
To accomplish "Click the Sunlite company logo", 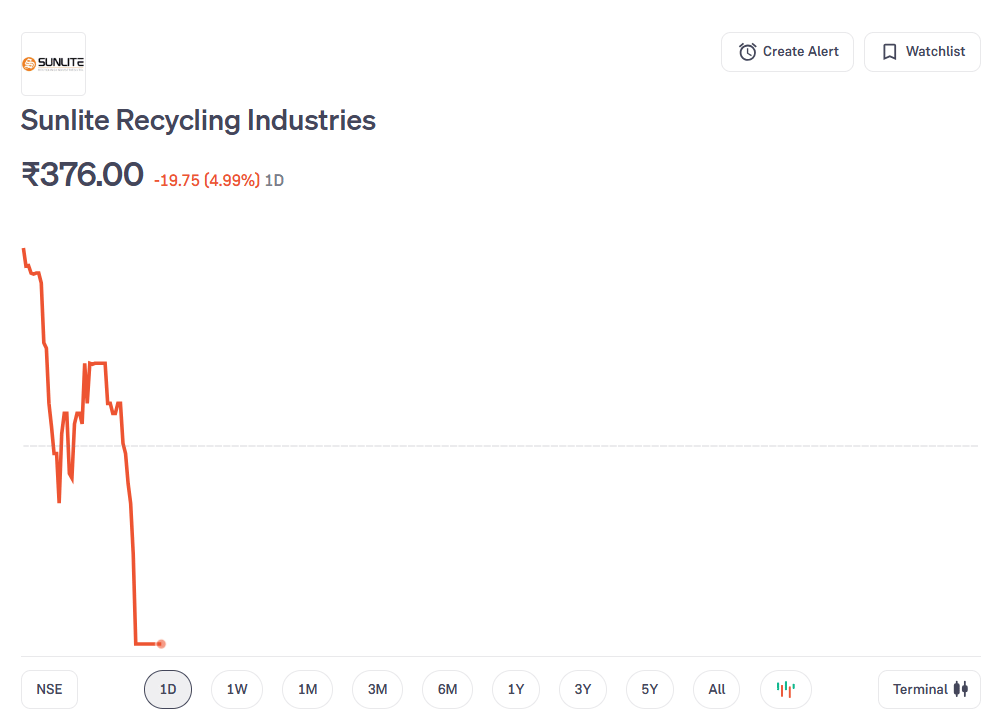I will 53,64.
